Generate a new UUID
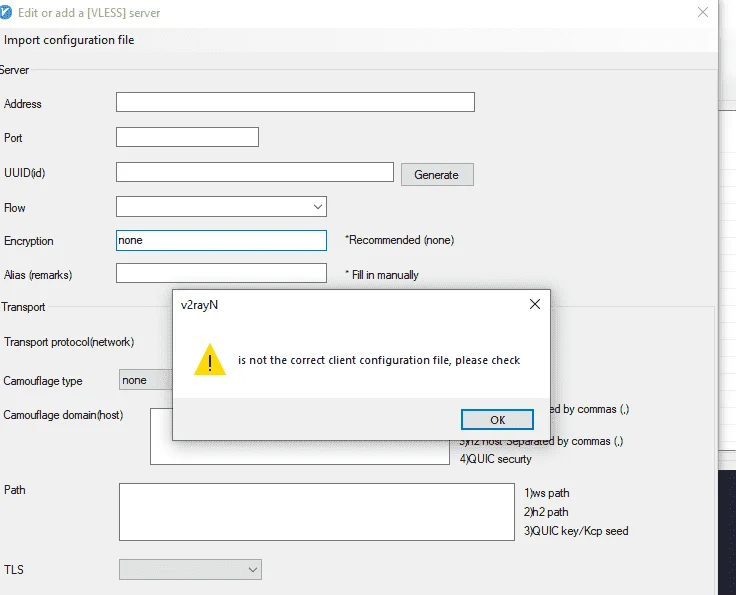The width and height of the screenshot is (736, 595). (x=437, y=175)
